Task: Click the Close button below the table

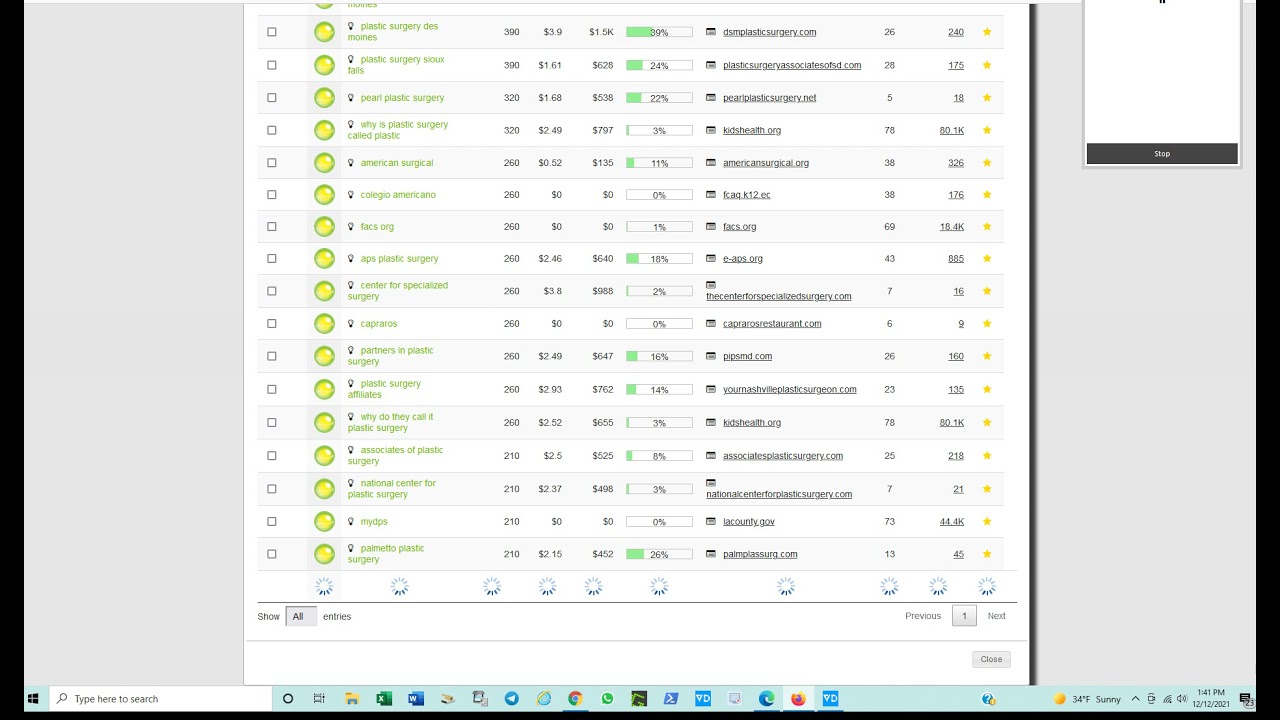Action: 991,659
